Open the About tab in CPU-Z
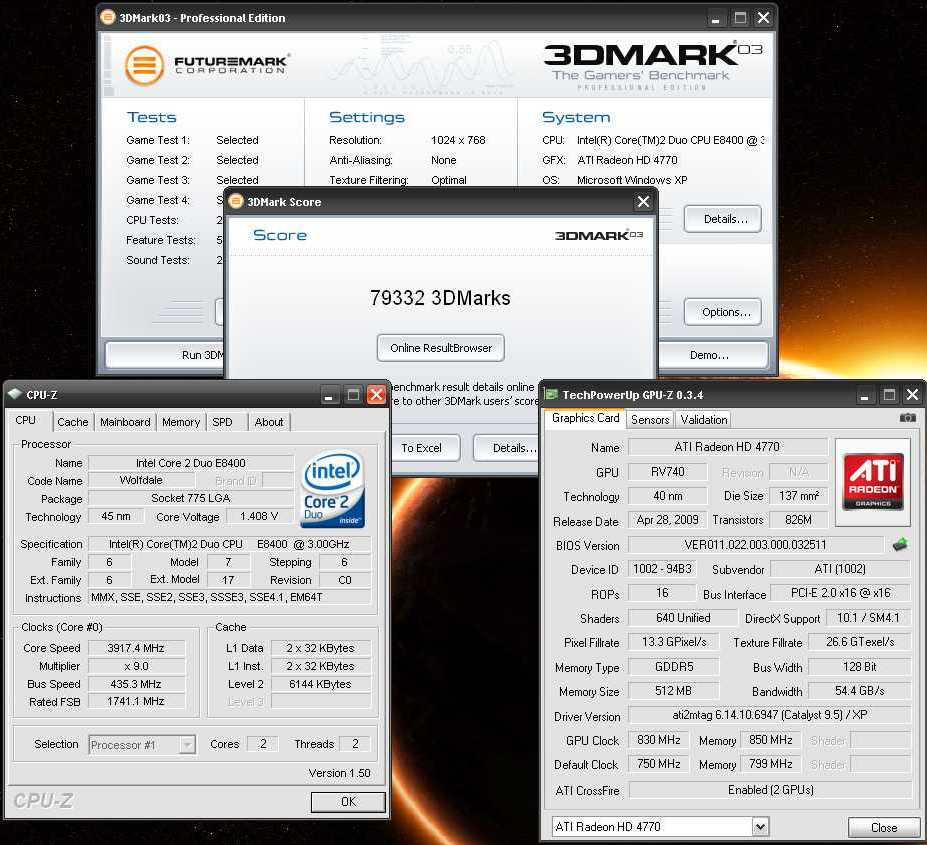This screenshot has height=845, width=927. pos(269,422)
